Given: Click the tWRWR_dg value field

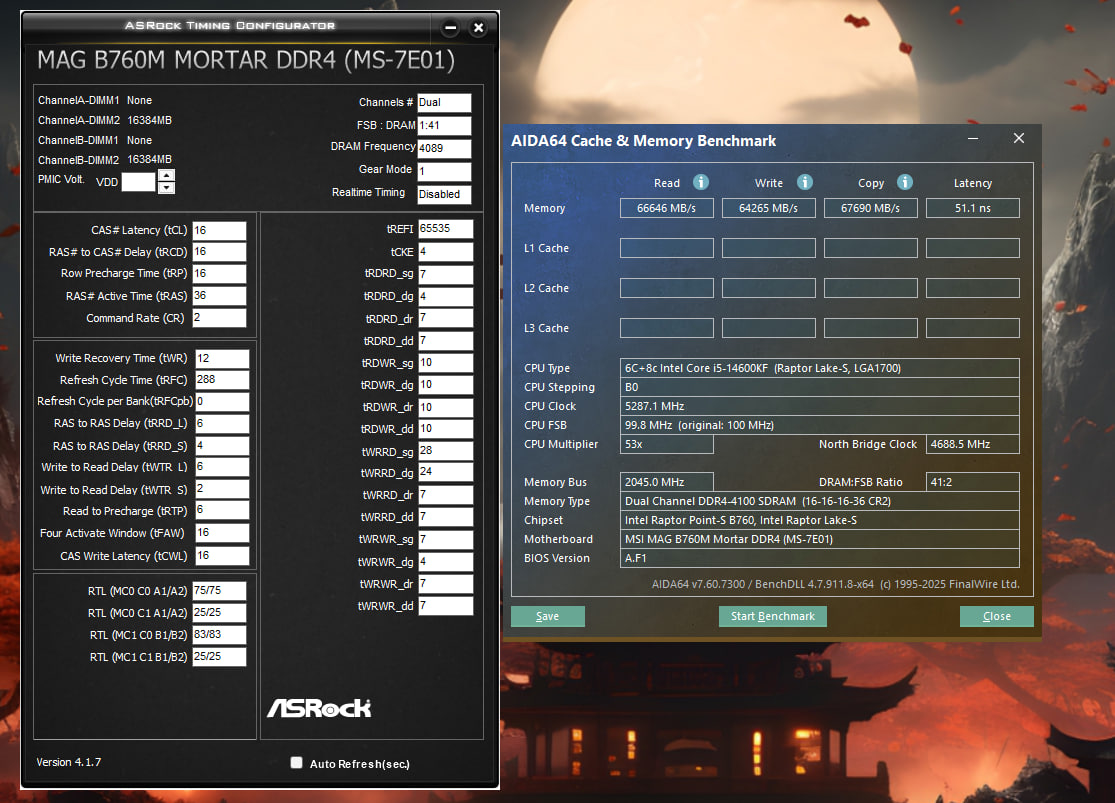Looking at the screenshot, I should [x=446, y=562].
